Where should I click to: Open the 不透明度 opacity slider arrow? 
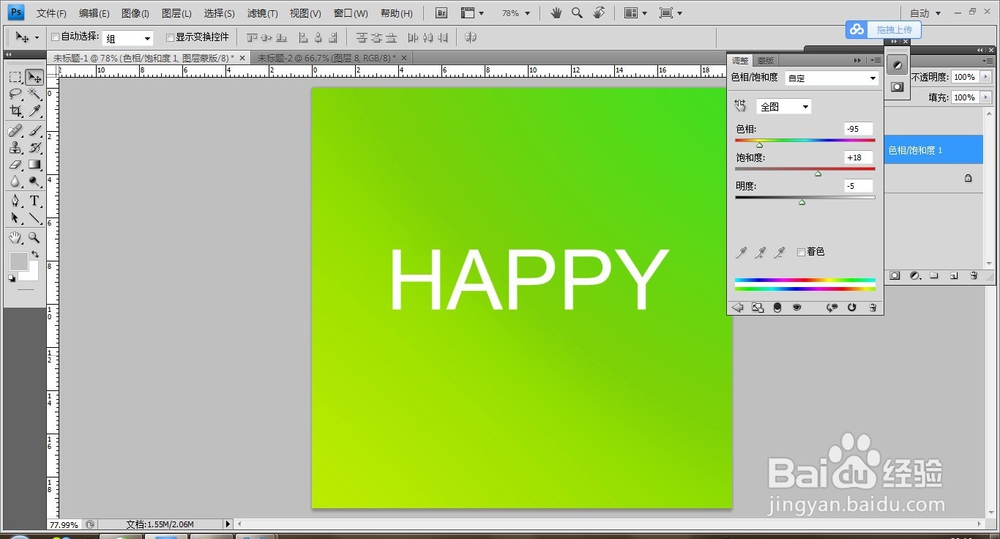tap(986, 77)
